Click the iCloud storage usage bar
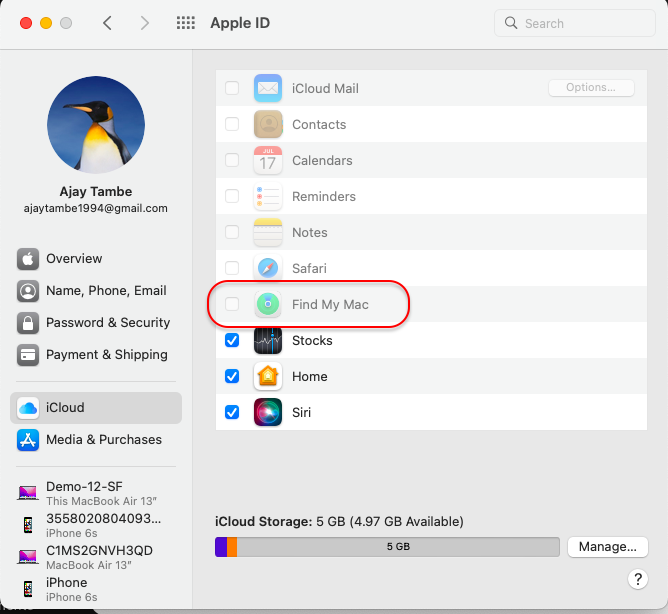This screenshot has width=668, height=614. pyautogui.click(x=387, y=547)
